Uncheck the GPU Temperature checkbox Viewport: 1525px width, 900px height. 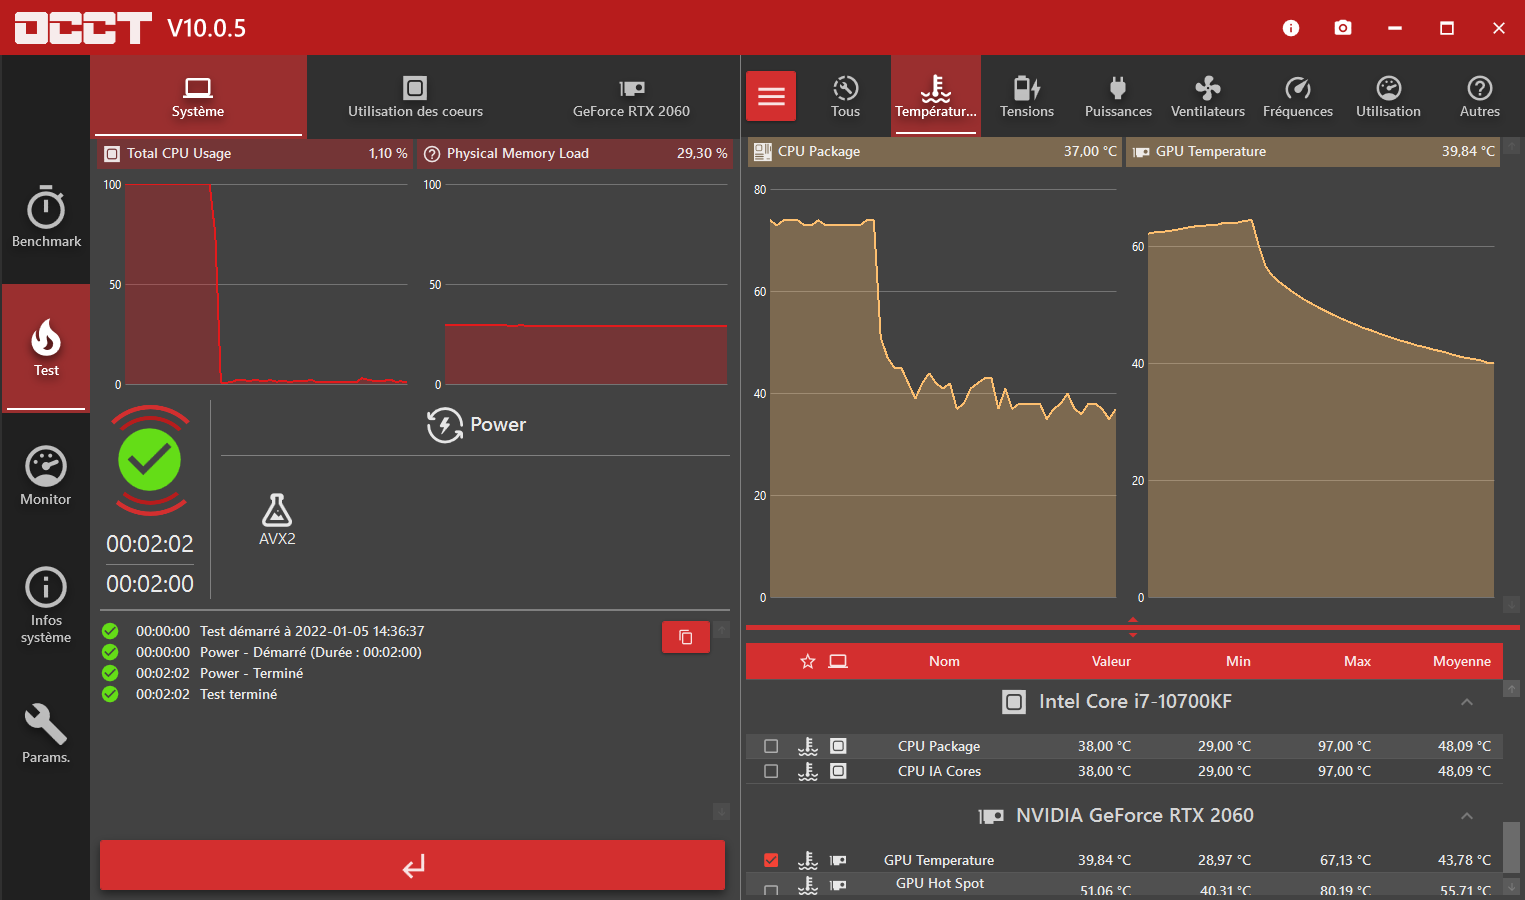[x=771, y=860]
